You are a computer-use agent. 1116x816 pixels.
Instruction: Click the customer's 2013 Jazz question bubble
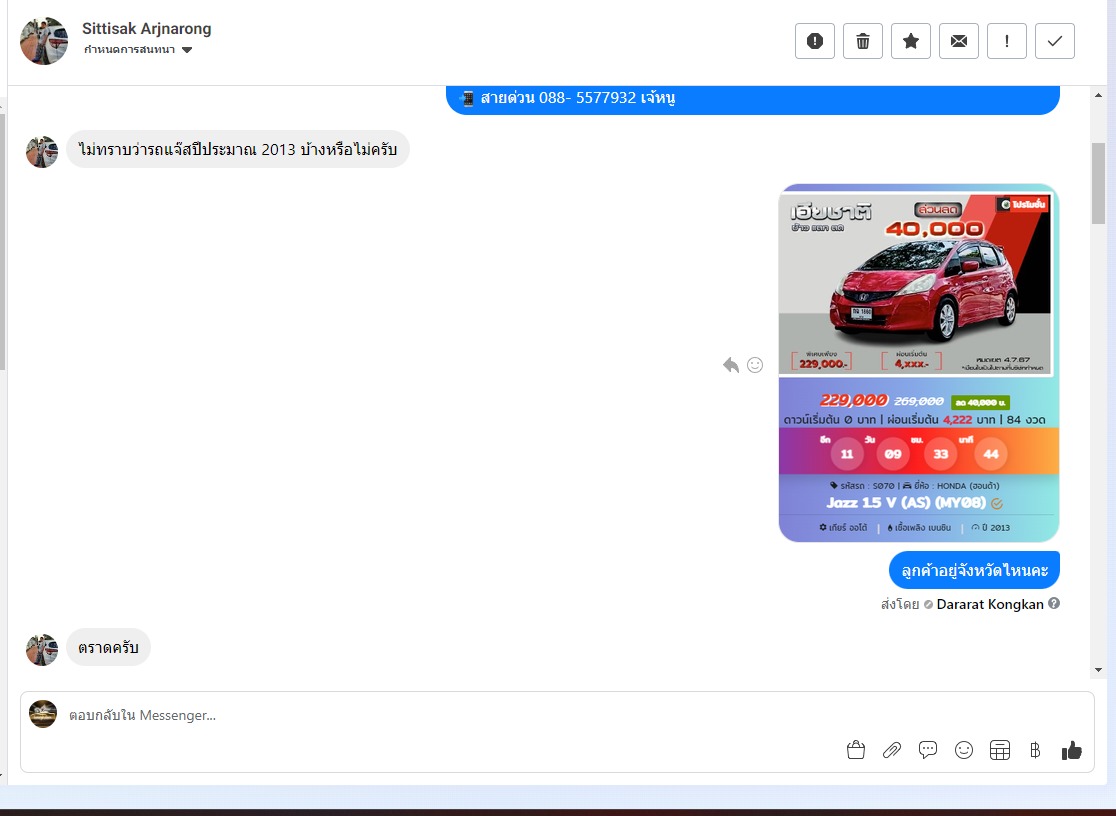coord(238,150)
